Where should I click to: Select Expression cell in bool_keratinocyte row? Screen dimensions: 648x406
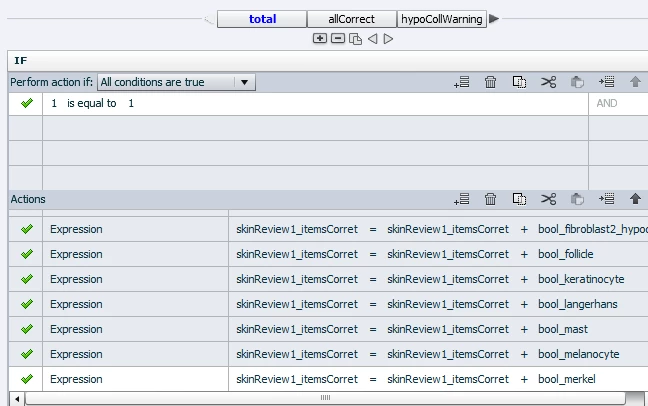click(136, 279)
